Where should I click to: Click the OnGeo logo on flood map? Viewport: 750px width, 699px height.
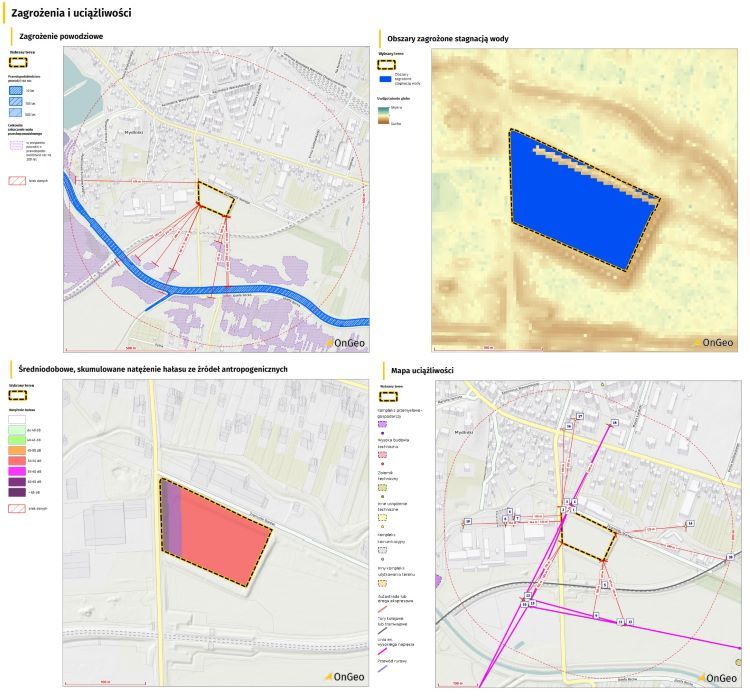pos(346,341)
